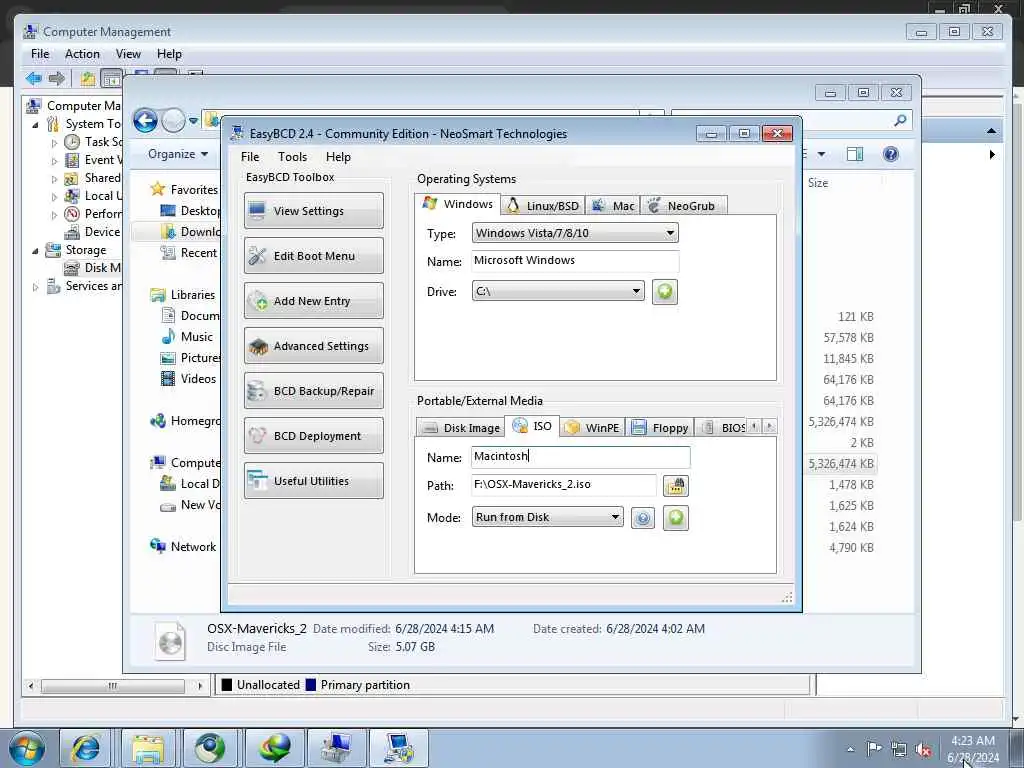The width and height of the screenshot is (1024, 768).
Task: Click the Size column header
Action: 818,183
